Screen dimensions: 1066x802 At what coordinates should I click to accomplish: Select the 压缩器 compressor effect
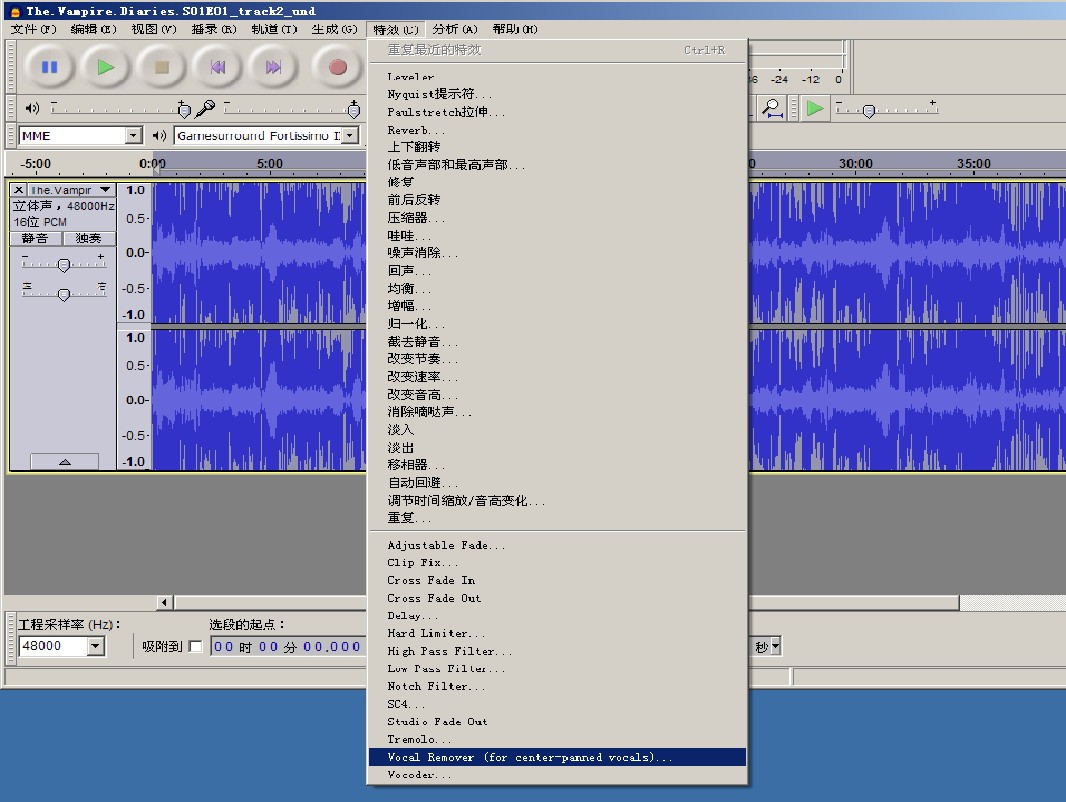coord(557,217)
